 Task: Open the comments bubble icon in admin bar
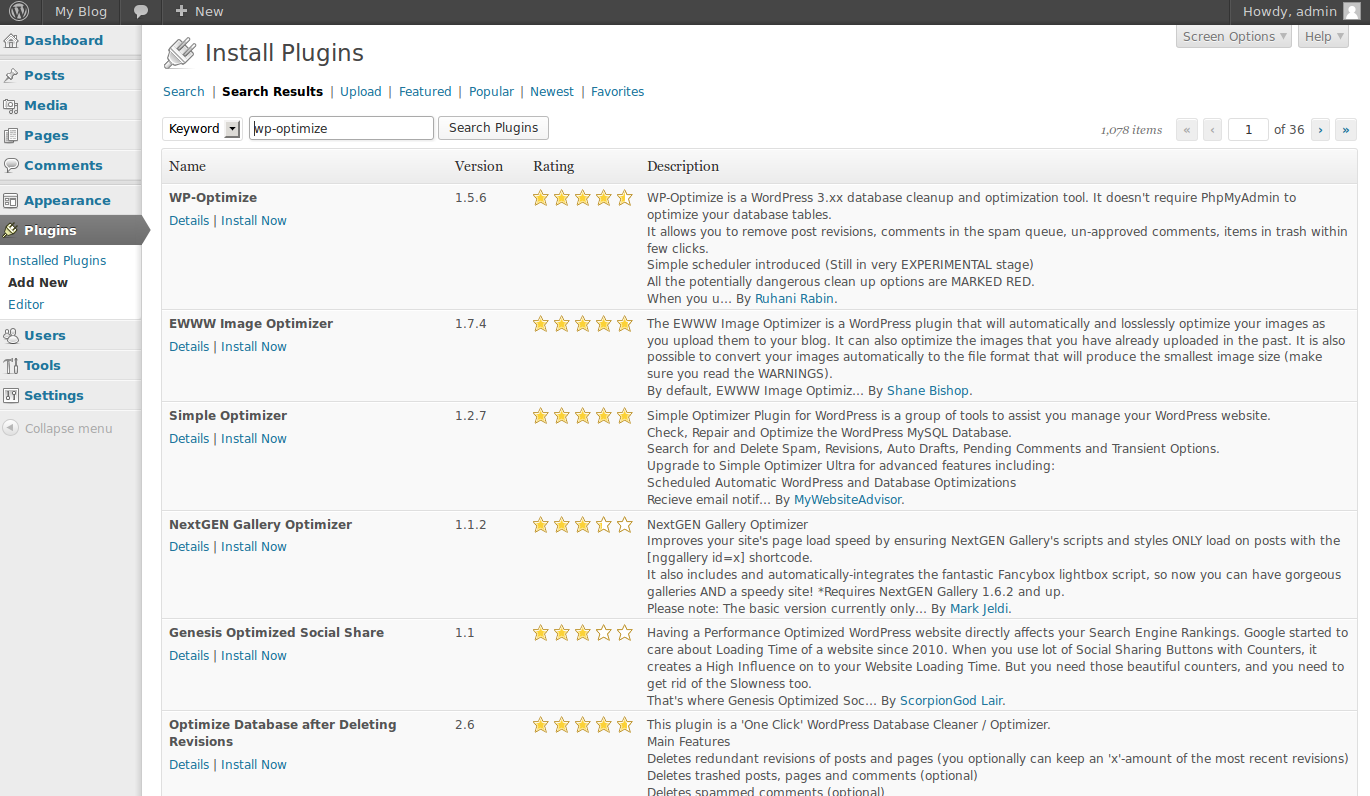coord(141,12)
